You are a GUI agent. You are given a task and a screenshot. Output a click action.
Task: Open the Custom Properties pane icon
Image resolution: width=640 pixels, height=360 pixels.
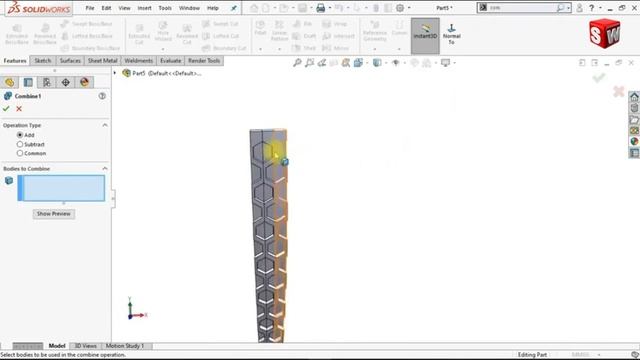[x=634, y=153]
